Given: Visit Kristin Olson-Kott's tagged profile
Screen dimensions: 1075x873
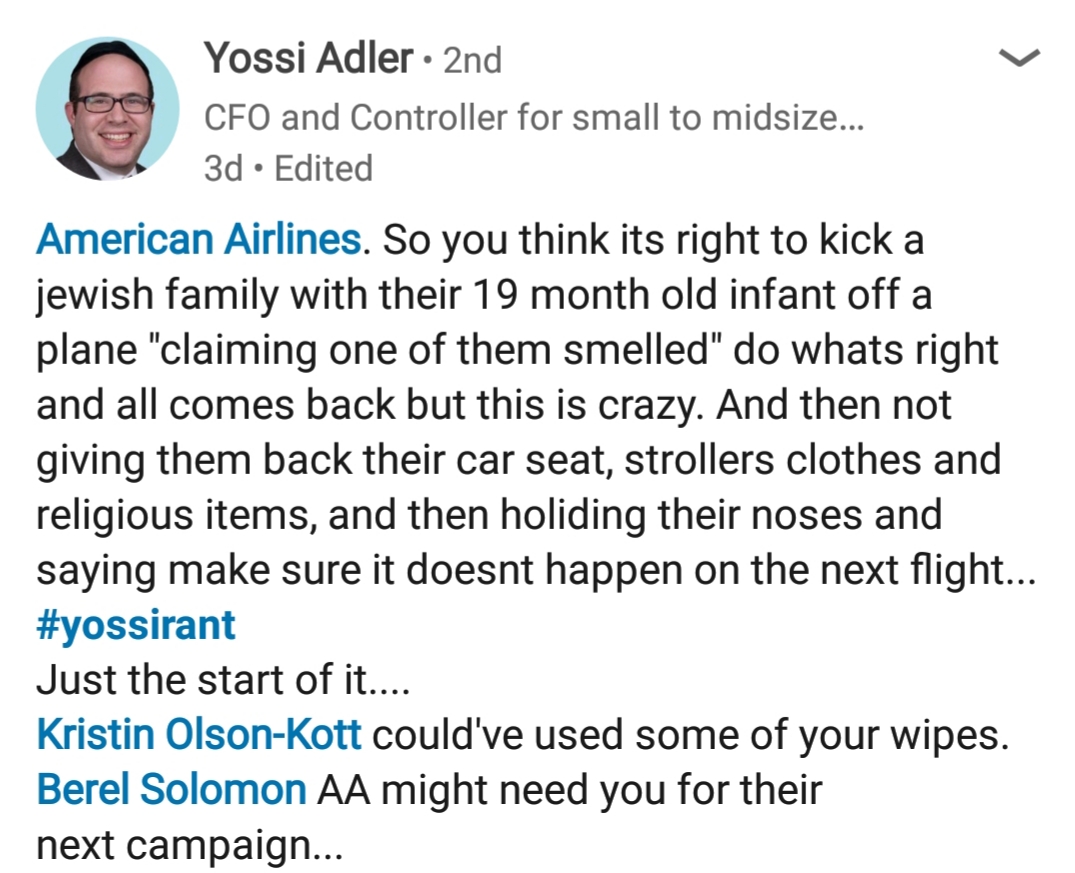Looking at the screenshot, I should coord(198,735).
